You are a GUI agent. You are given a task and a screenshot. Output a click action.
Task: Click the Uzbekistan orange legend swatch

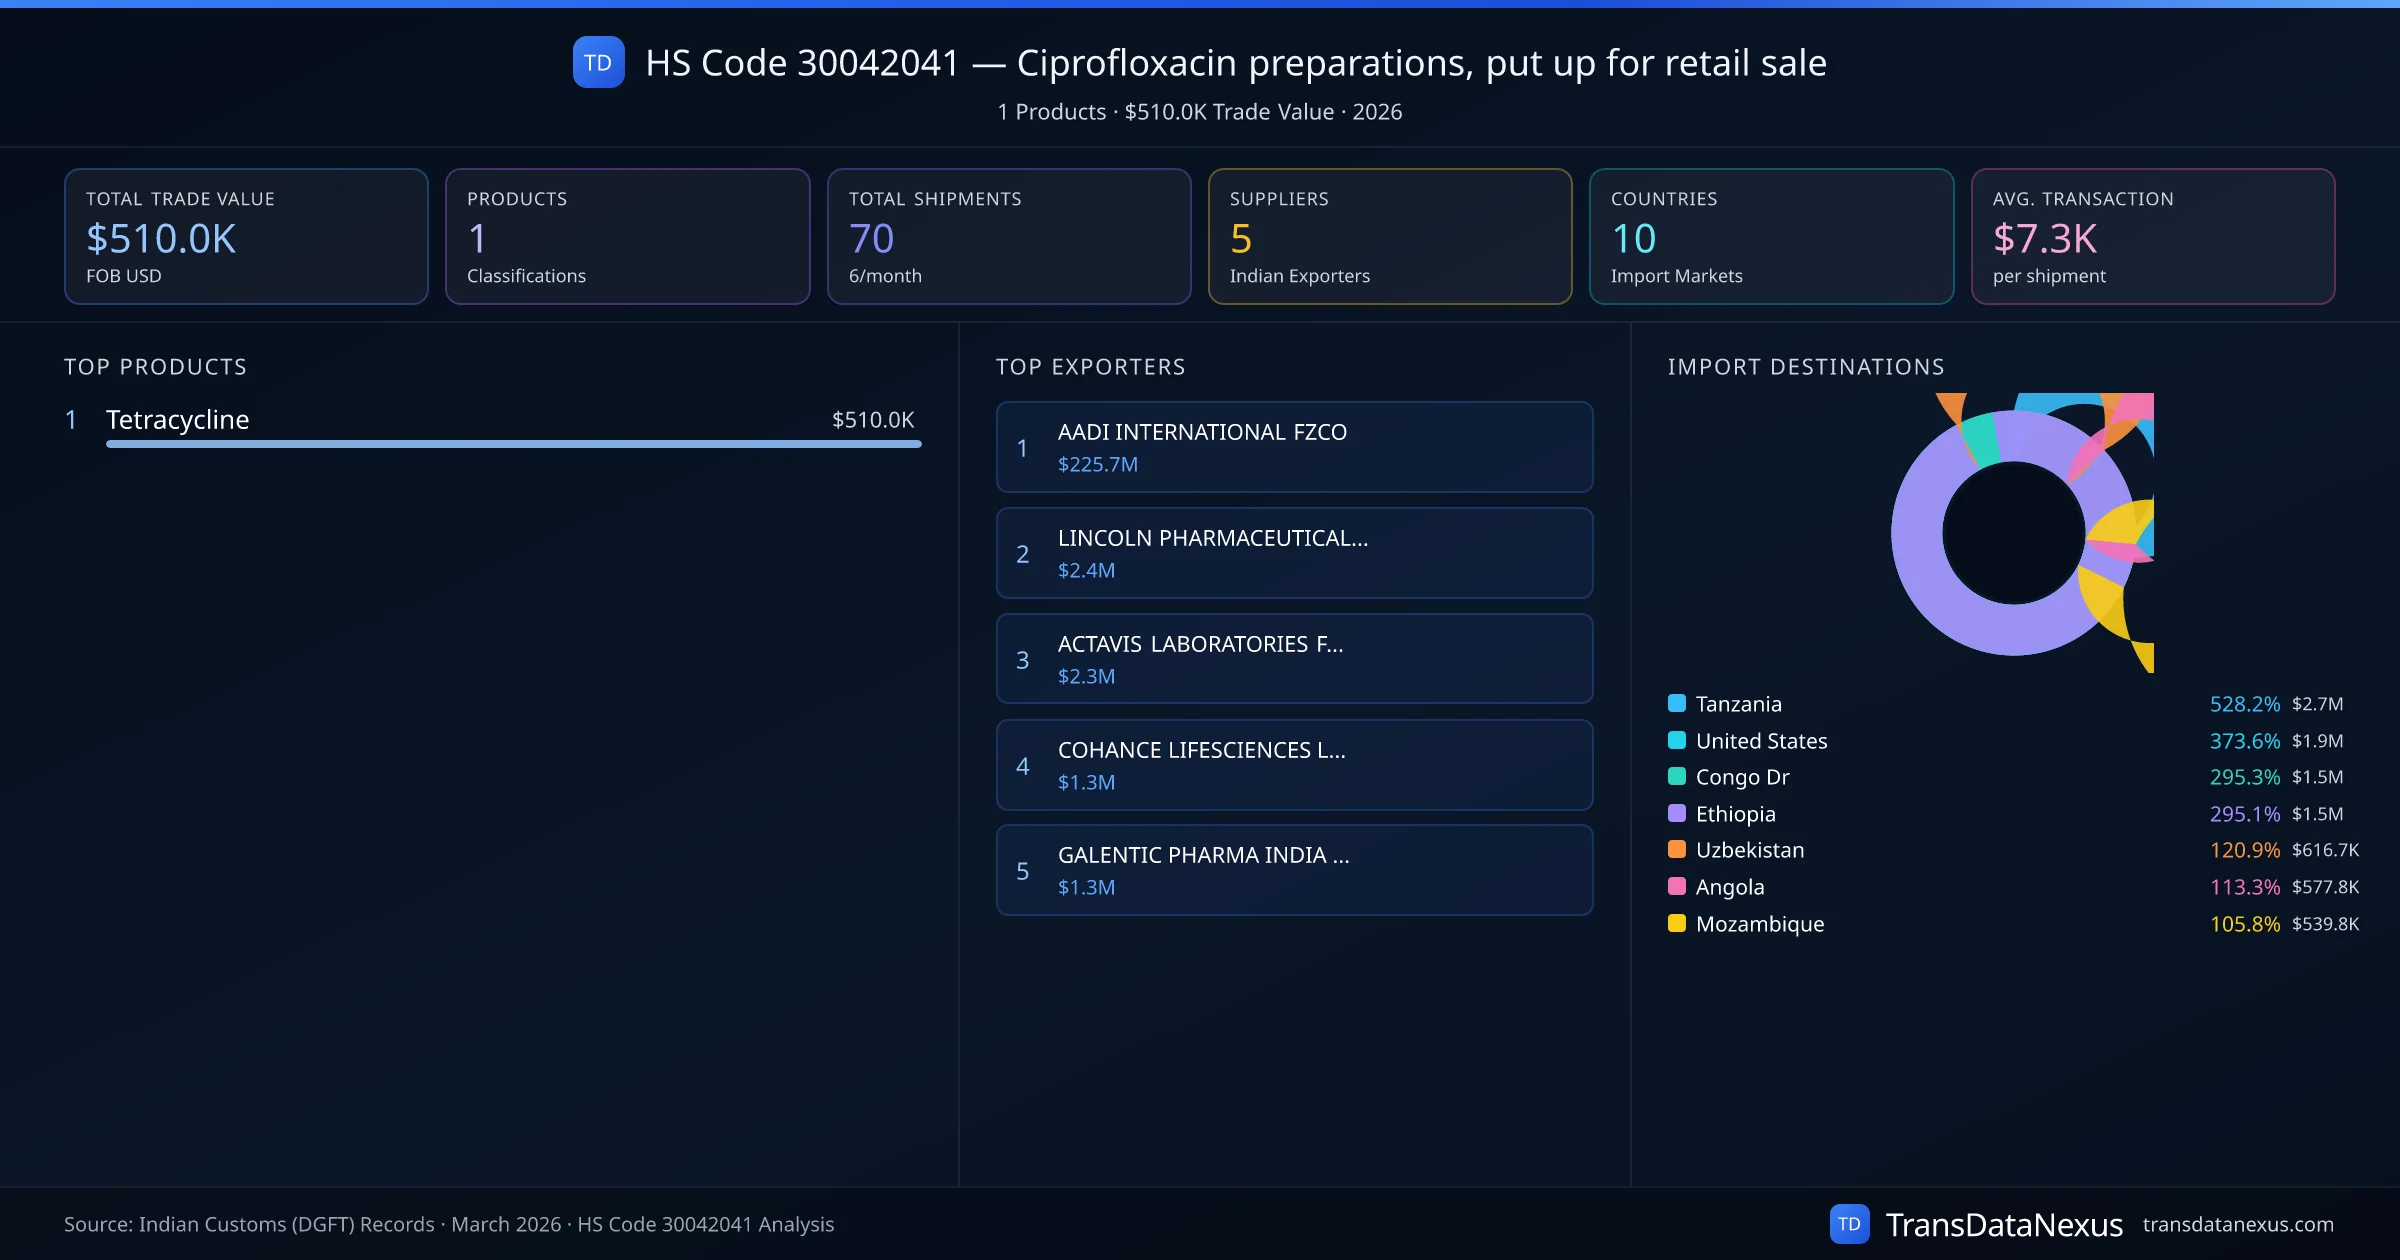point(1677,849)
